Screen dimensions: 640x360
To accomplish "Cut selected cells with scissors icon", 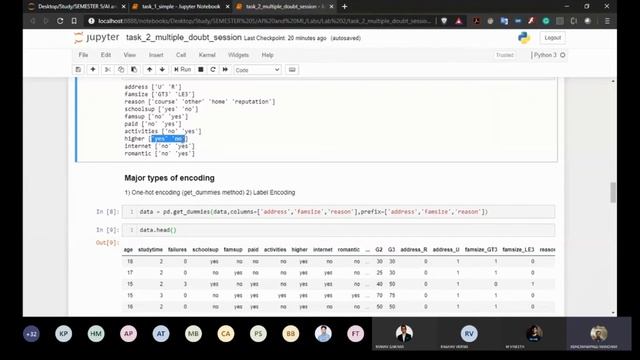I will [x=108, y=70].
